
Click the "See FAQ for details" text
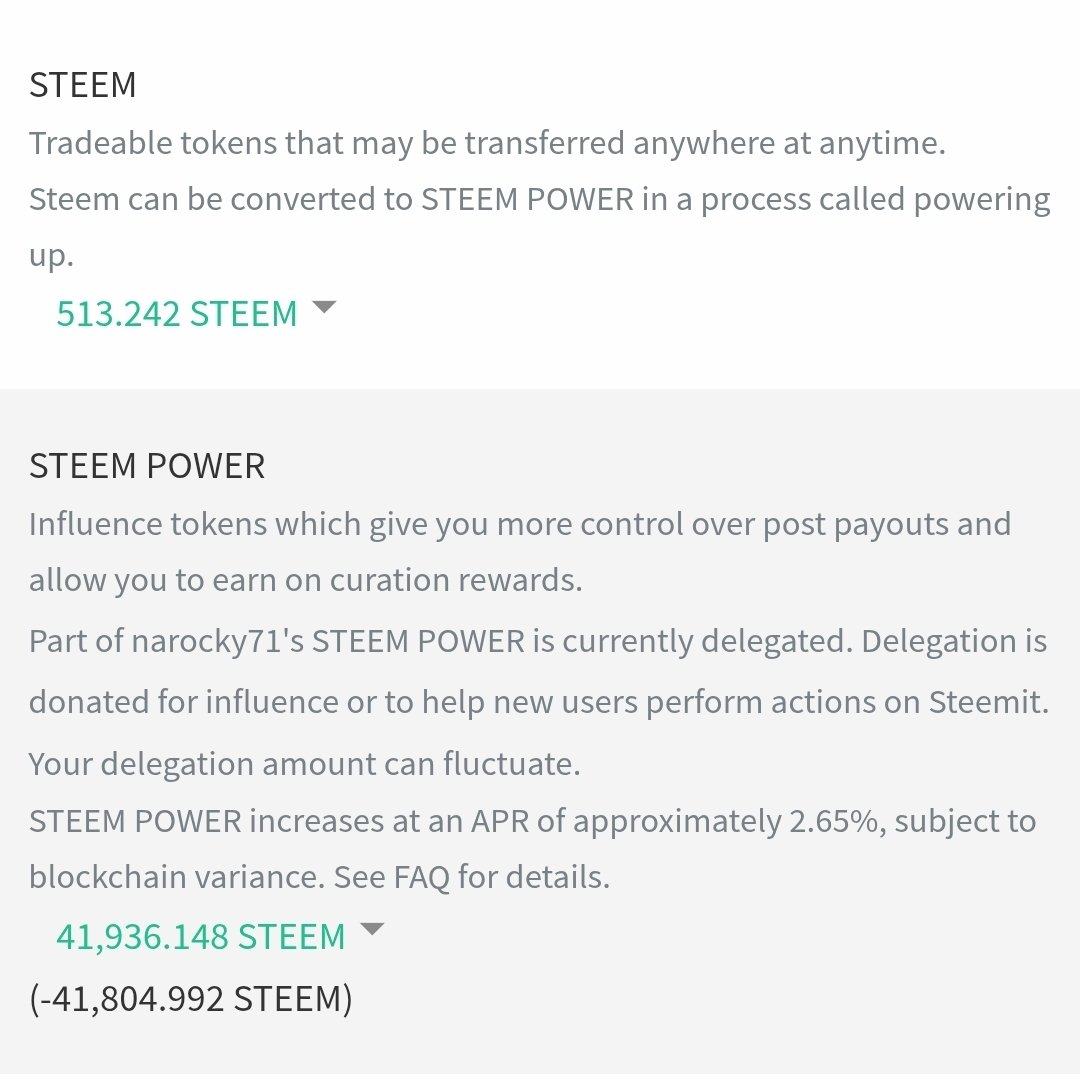[x=471, y=877]
